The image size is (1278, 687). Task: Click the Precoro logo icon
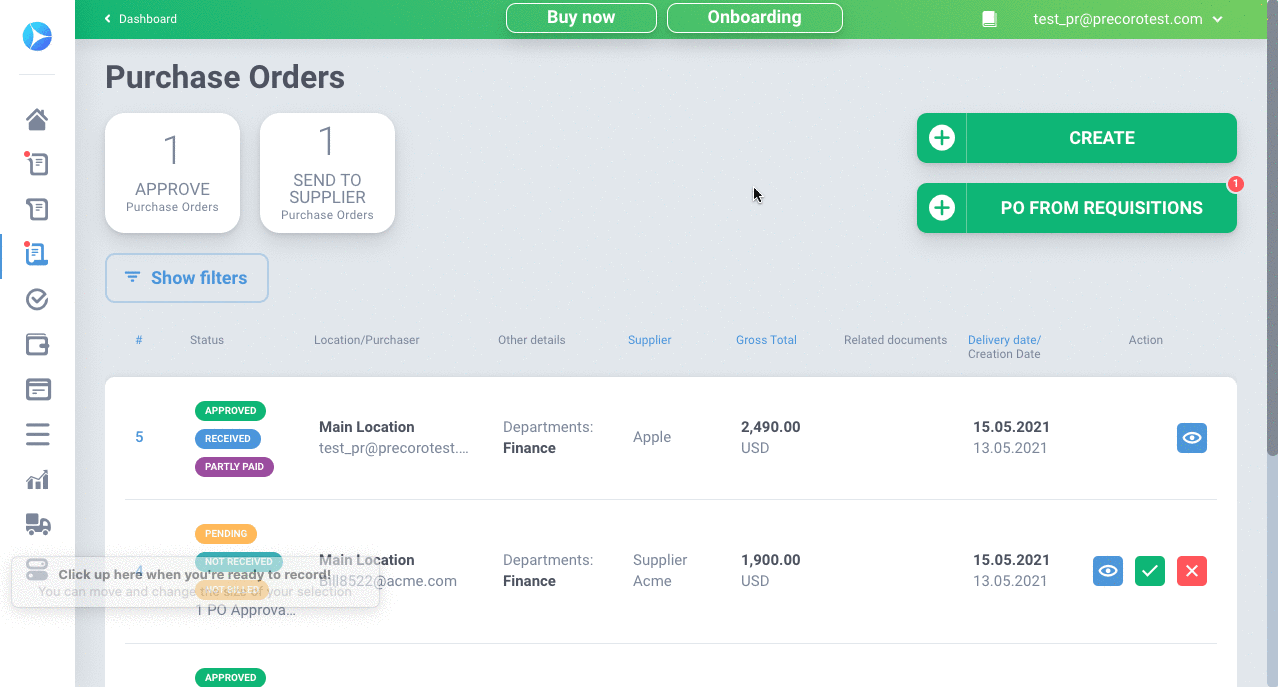pyautogui.click(x=37, y=36)
